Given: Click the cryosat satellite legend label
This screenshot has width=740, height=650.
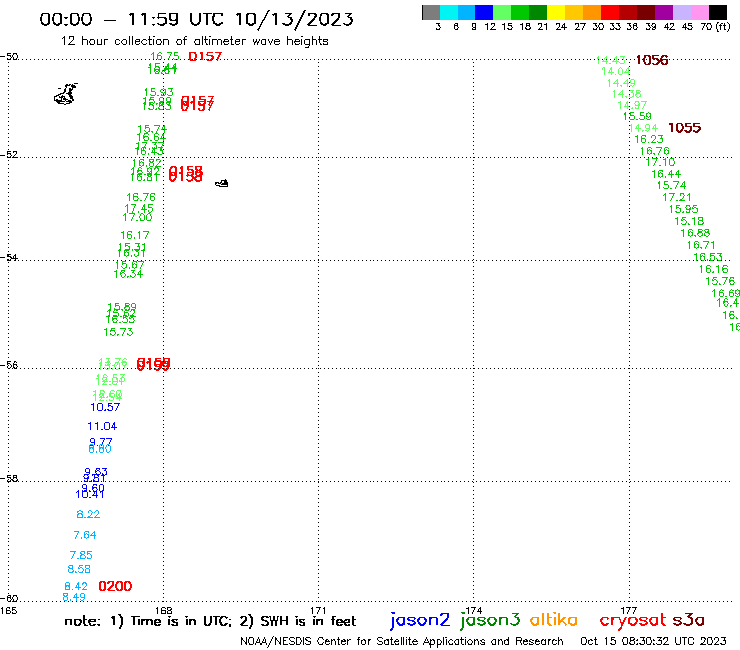Looking at the screenshot, I should pyautogui.click(x=633, y=620).
